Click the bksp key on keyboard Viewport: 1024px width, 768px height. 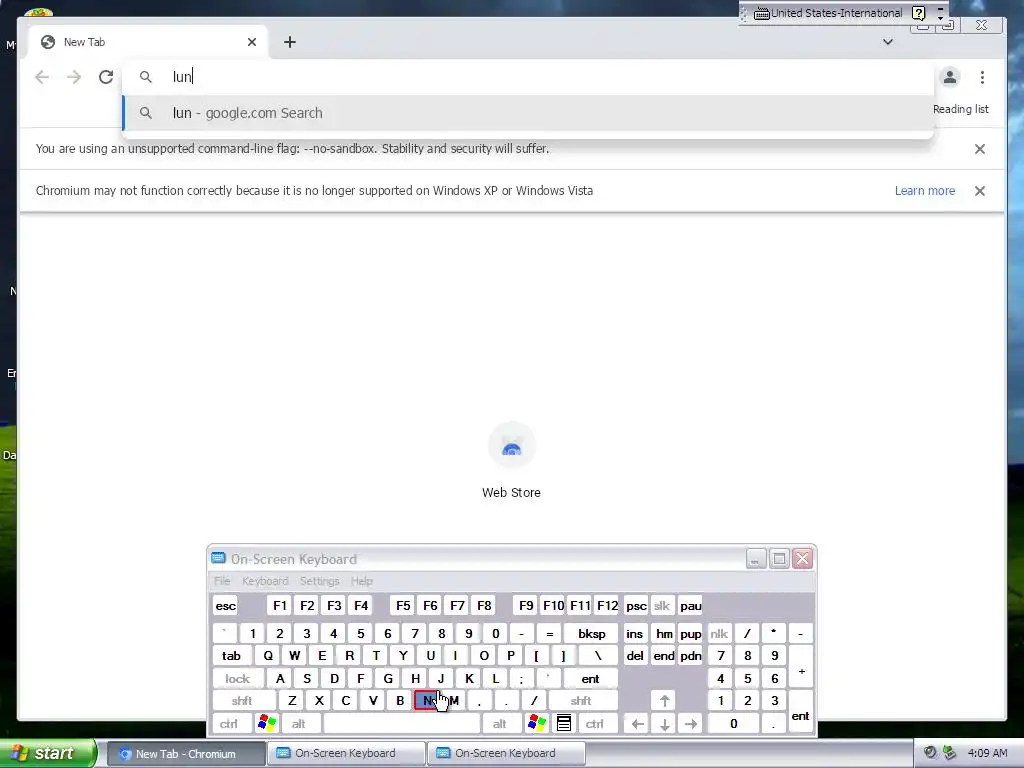[591, 633]
